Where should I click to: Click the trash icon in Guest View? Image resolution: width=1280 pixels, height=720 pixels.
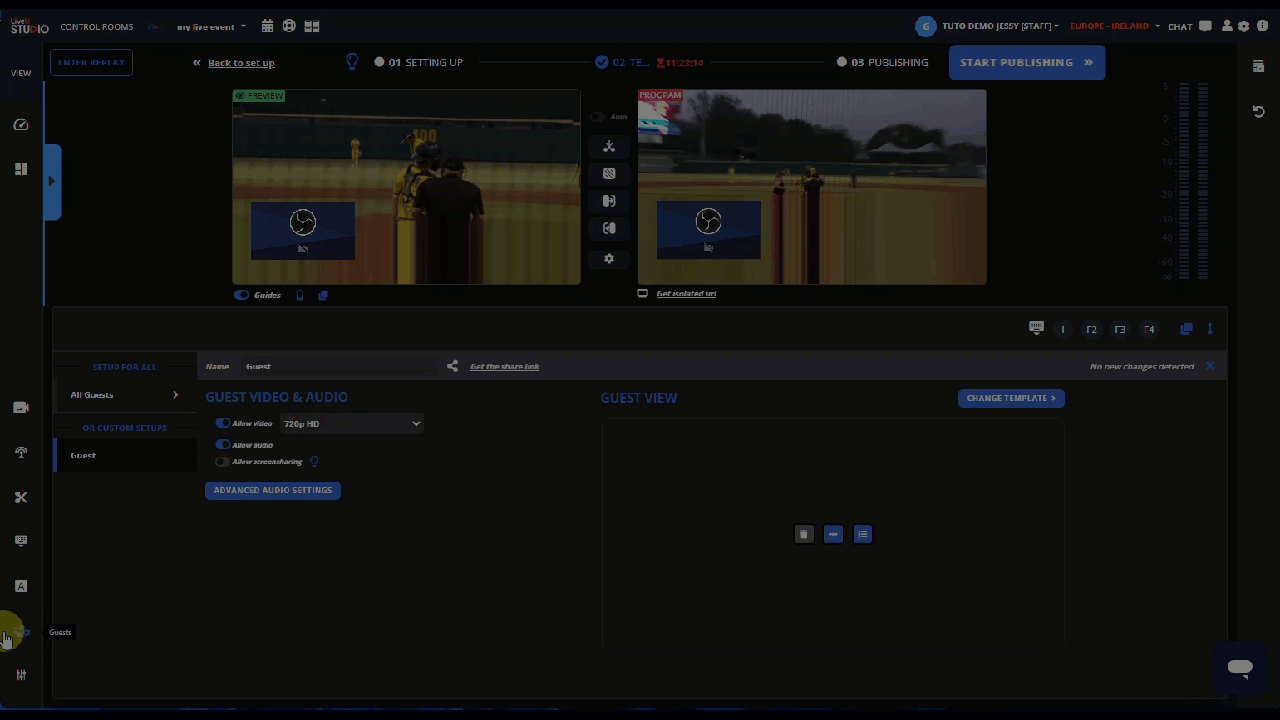tap(804, 534)
